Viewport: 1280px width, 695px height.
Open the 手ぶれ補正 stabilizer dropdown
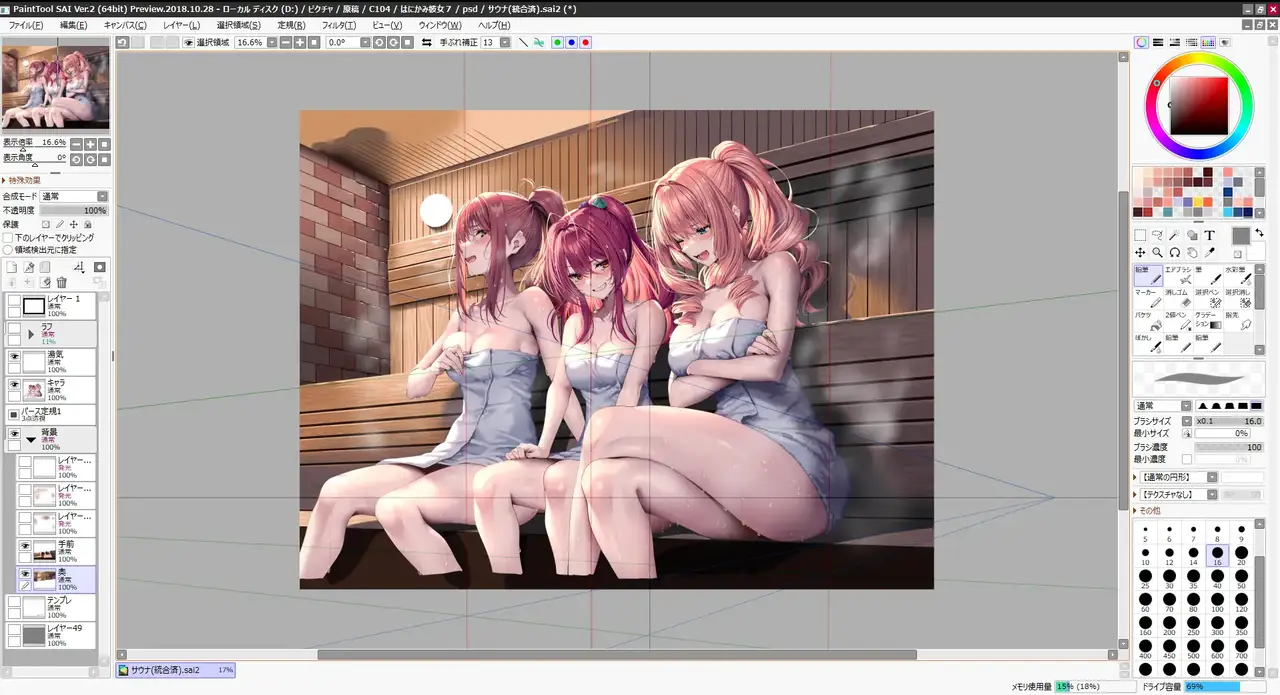point(505,43)
